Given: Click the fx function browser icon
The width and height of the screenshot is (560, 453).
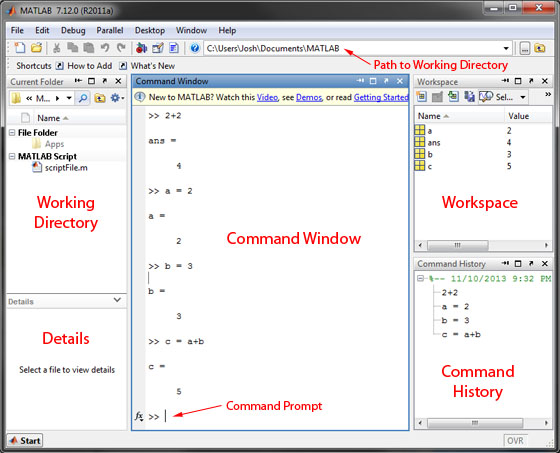Looking at the screenshot, I should (139, 417).
